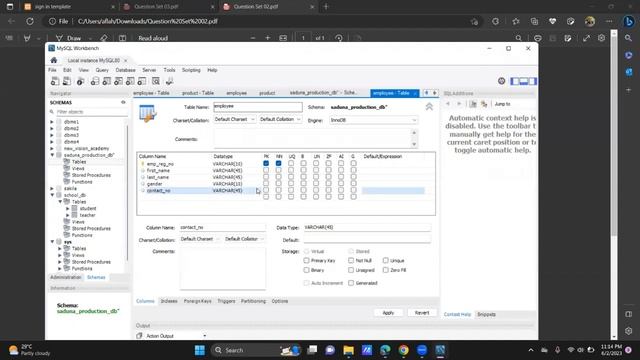Click the reconnect to DBMS toolbar icon
Viewport: 640px width, 360px height.
point(169,81)
